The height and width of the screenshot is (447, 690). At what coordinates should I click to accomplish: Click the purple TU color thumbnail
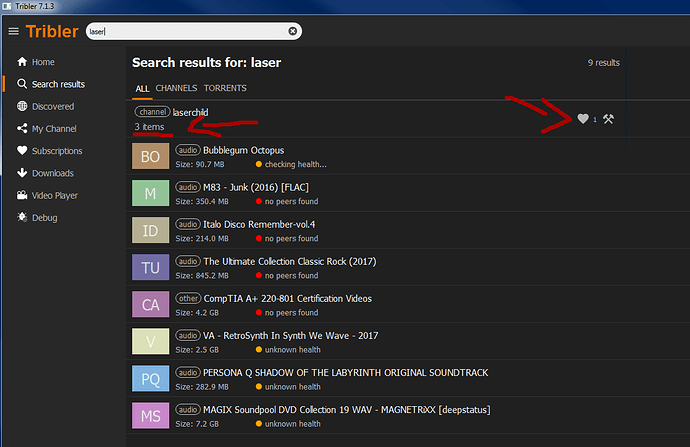(x=150, y=267)
